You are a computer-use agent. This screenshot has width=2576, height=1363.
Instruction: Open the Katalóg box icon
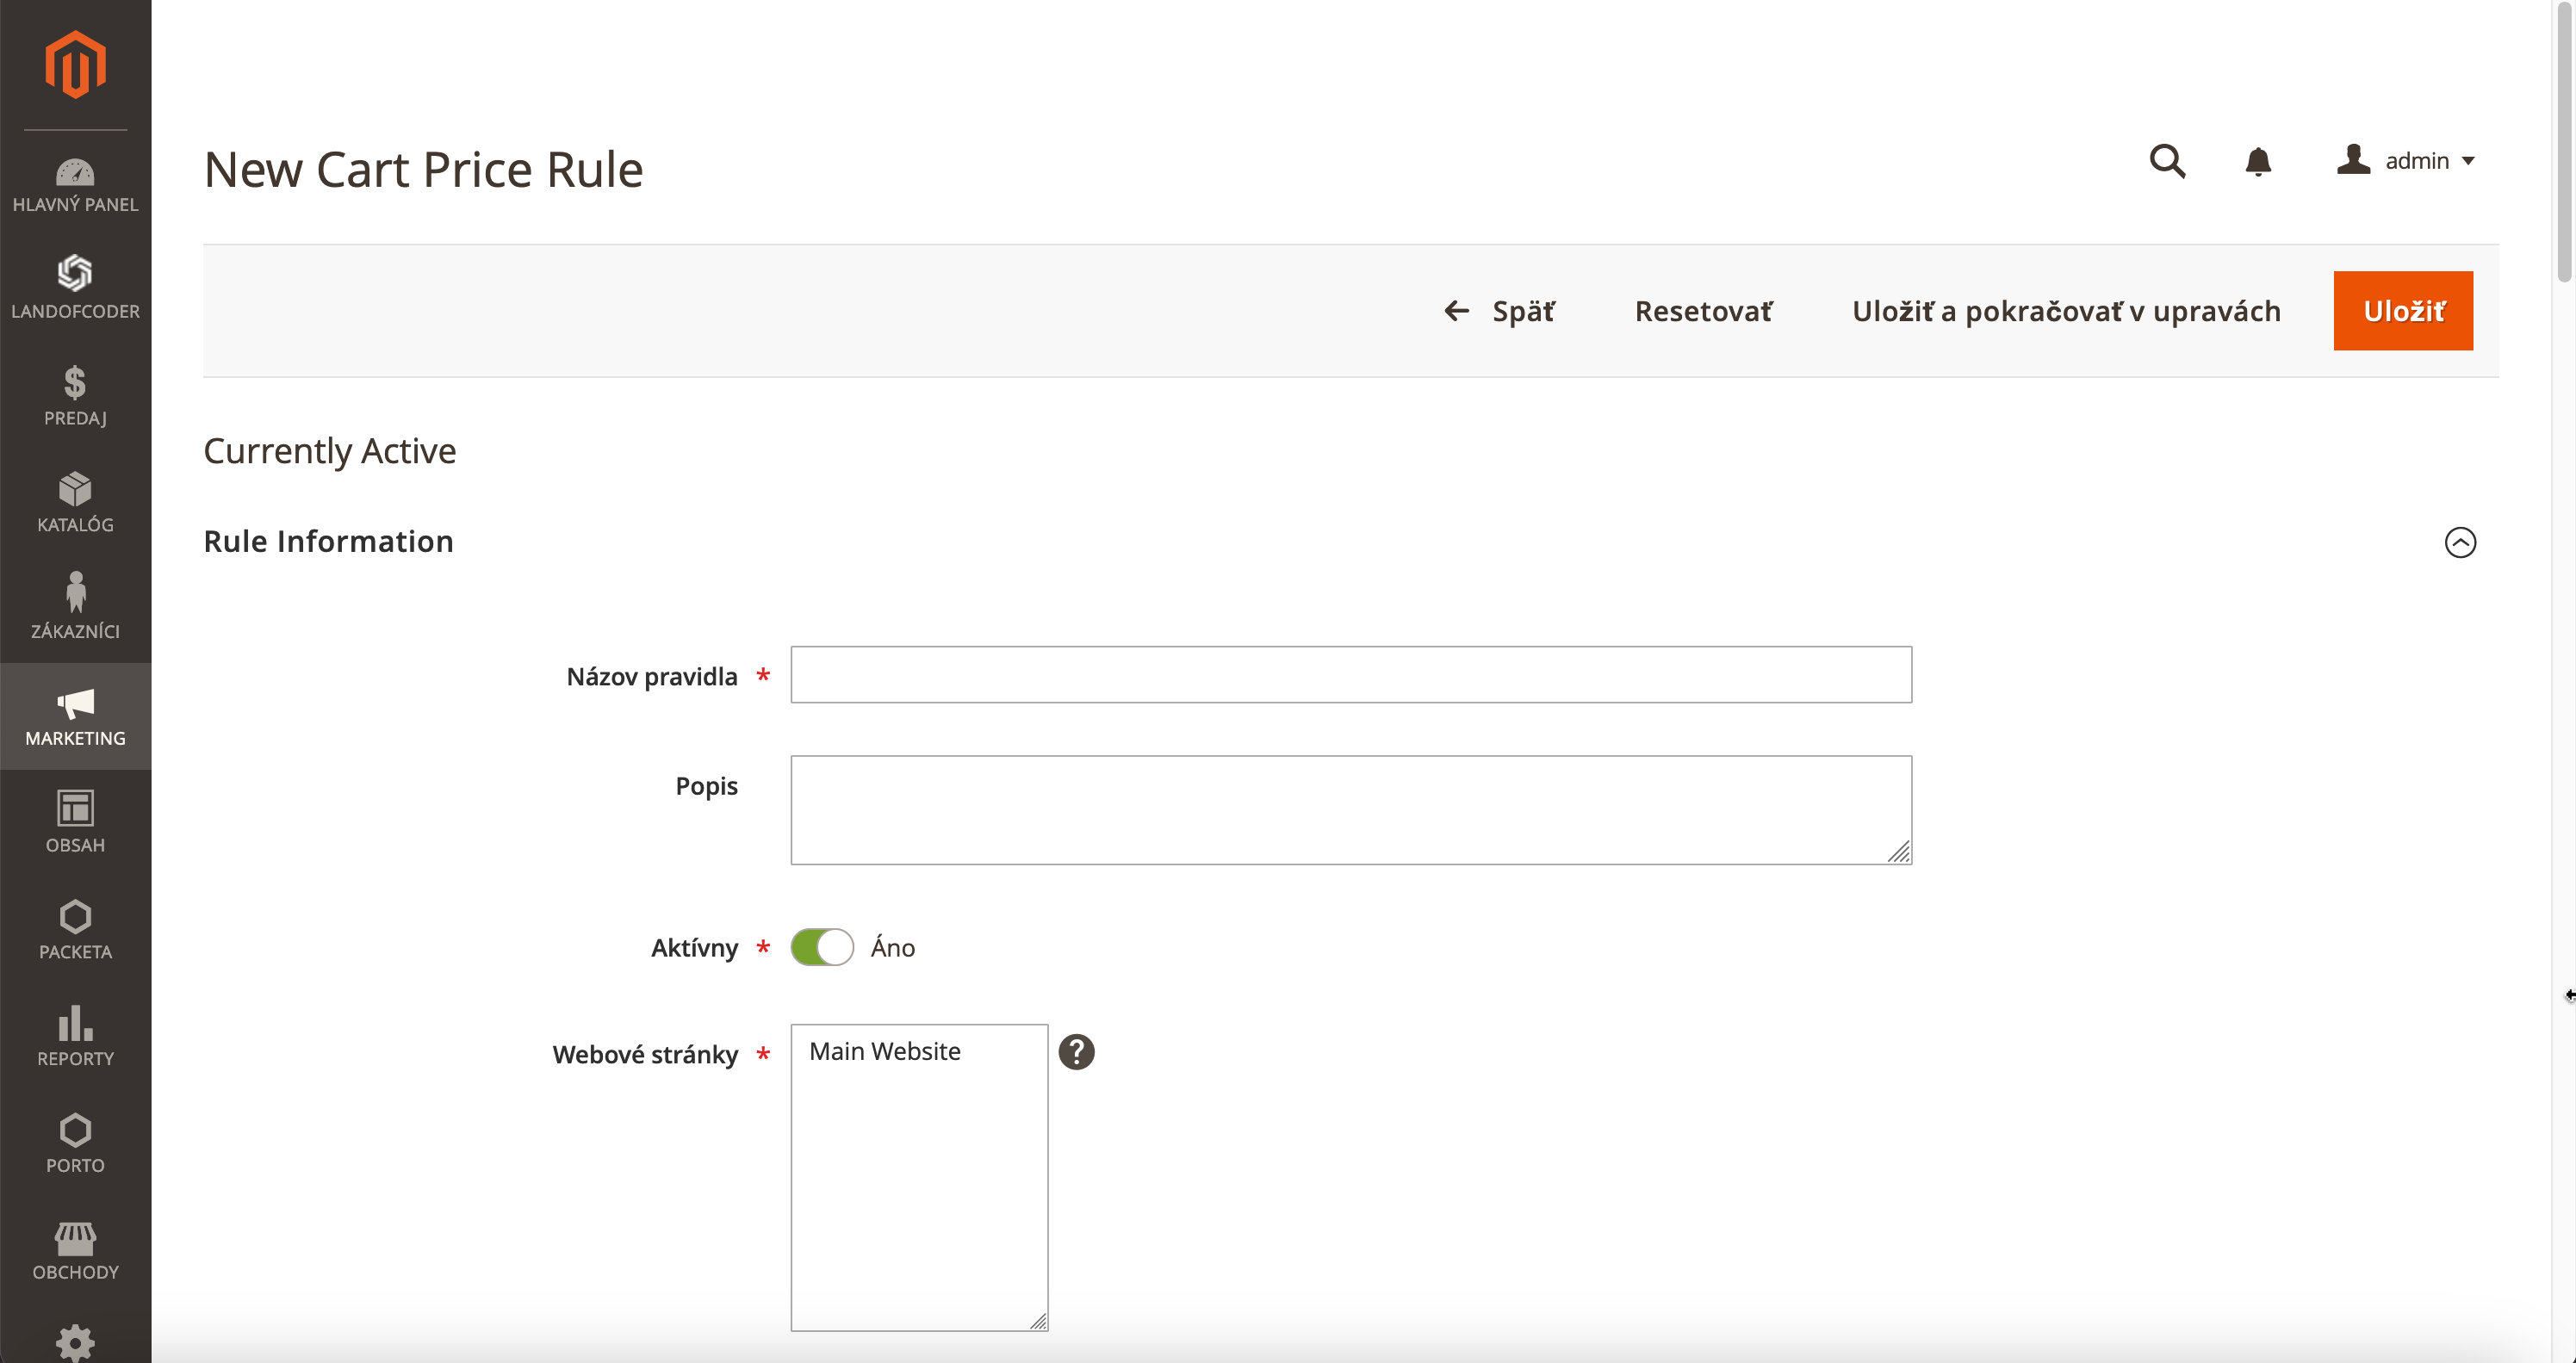click(75, 489)
